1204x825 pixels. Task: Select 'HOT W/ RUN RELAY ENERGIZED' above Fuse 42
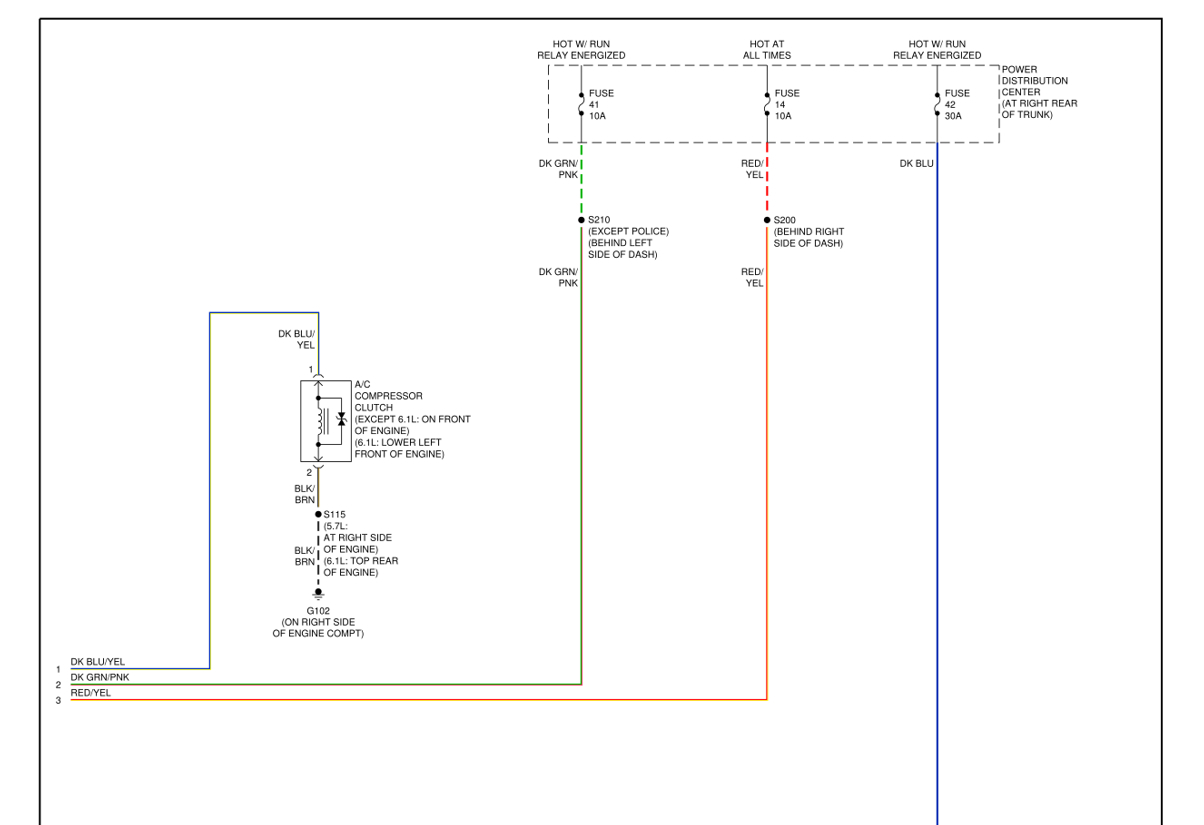pyautogui.click(x=937, y=50)
